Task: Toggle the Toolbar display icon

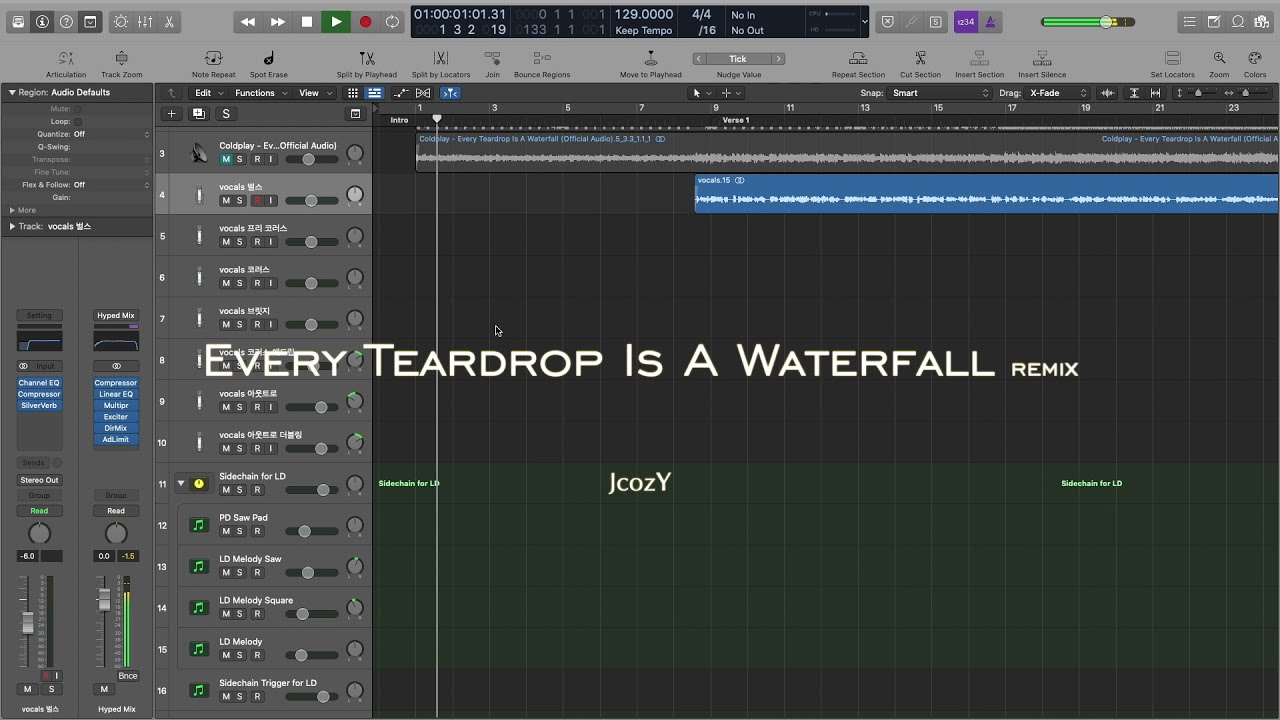Action: 90,22
